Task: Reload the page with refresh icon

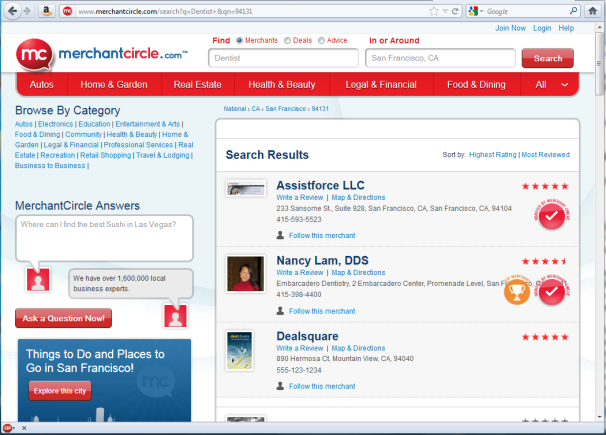Action: click(455, 11)
